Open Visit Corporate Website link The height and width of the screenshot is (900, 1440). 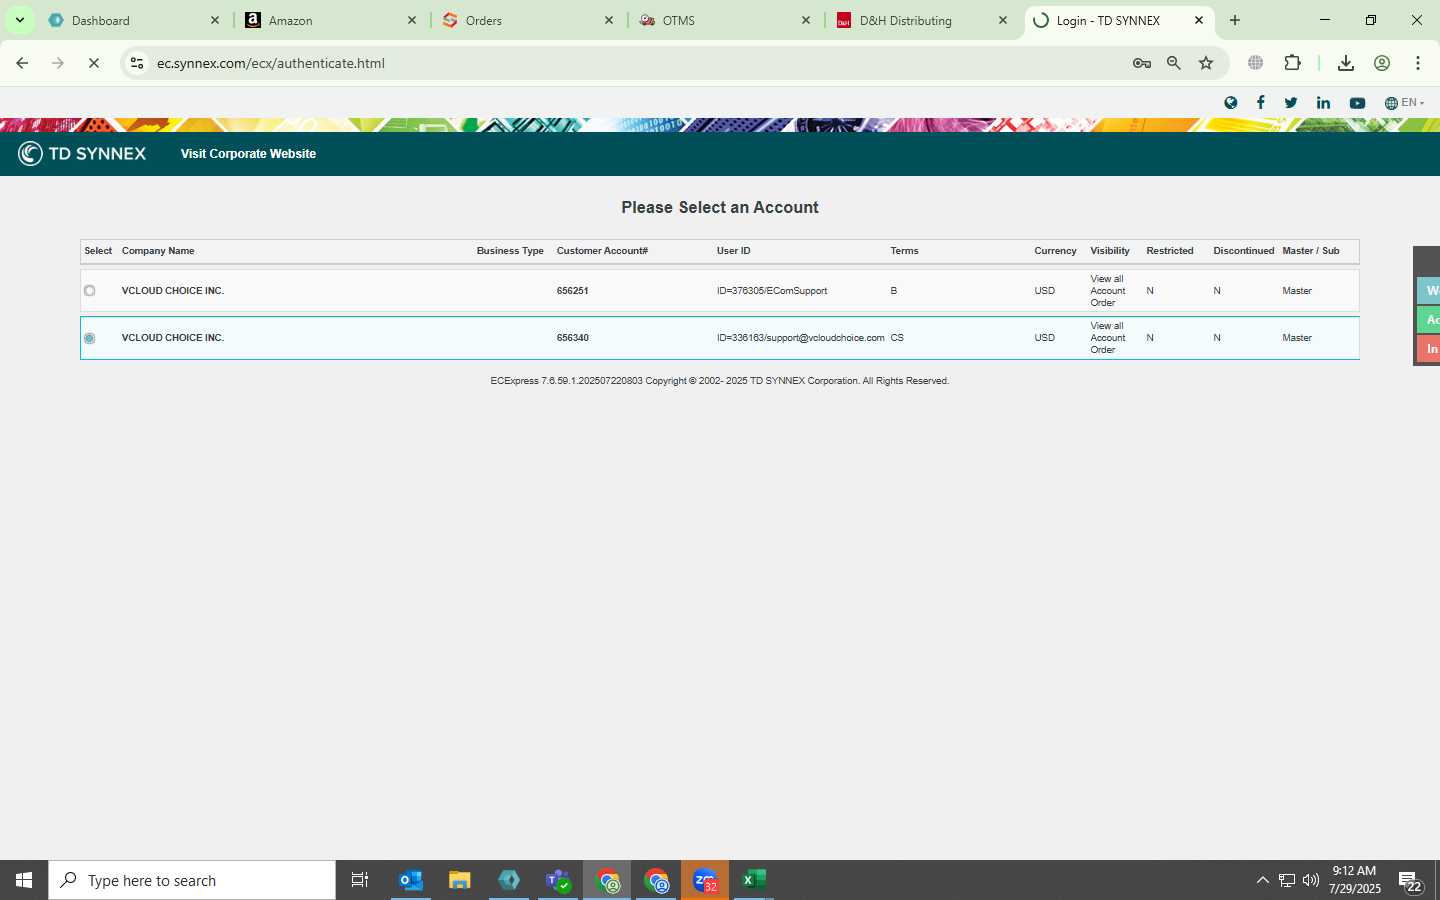point(248,154)
